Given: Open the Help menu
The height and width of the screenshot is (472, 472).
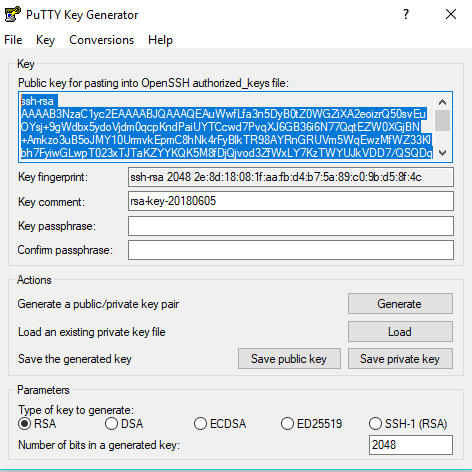Looking at the screenshot, I should (160, 40).
